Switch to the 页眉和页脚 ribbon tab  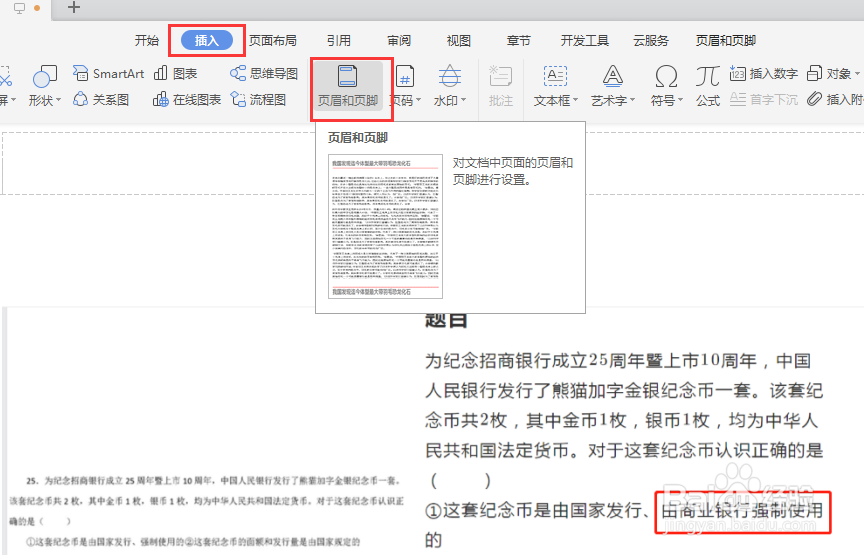coord(726,41)
